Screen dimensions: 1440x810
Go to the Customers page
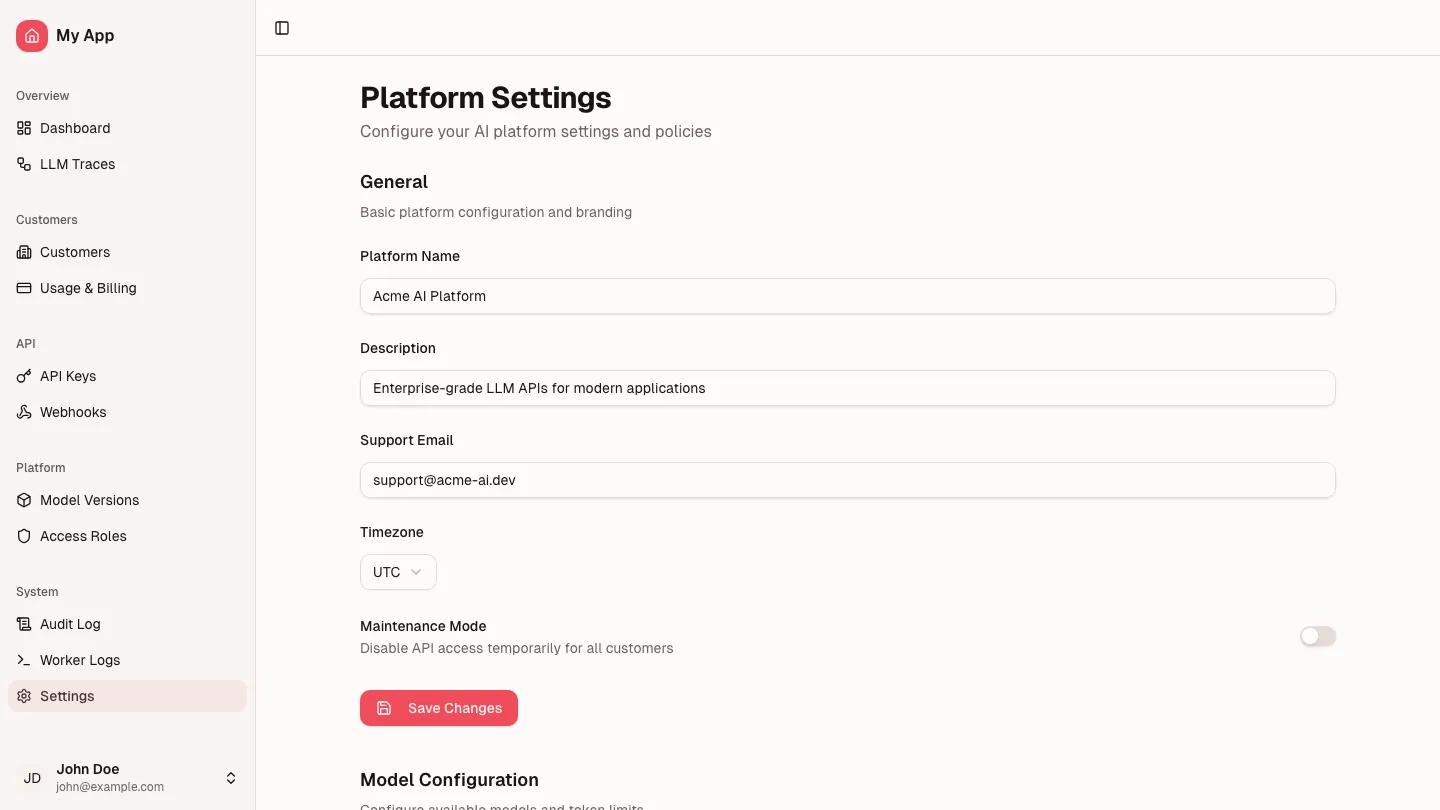tap(74, 252)
